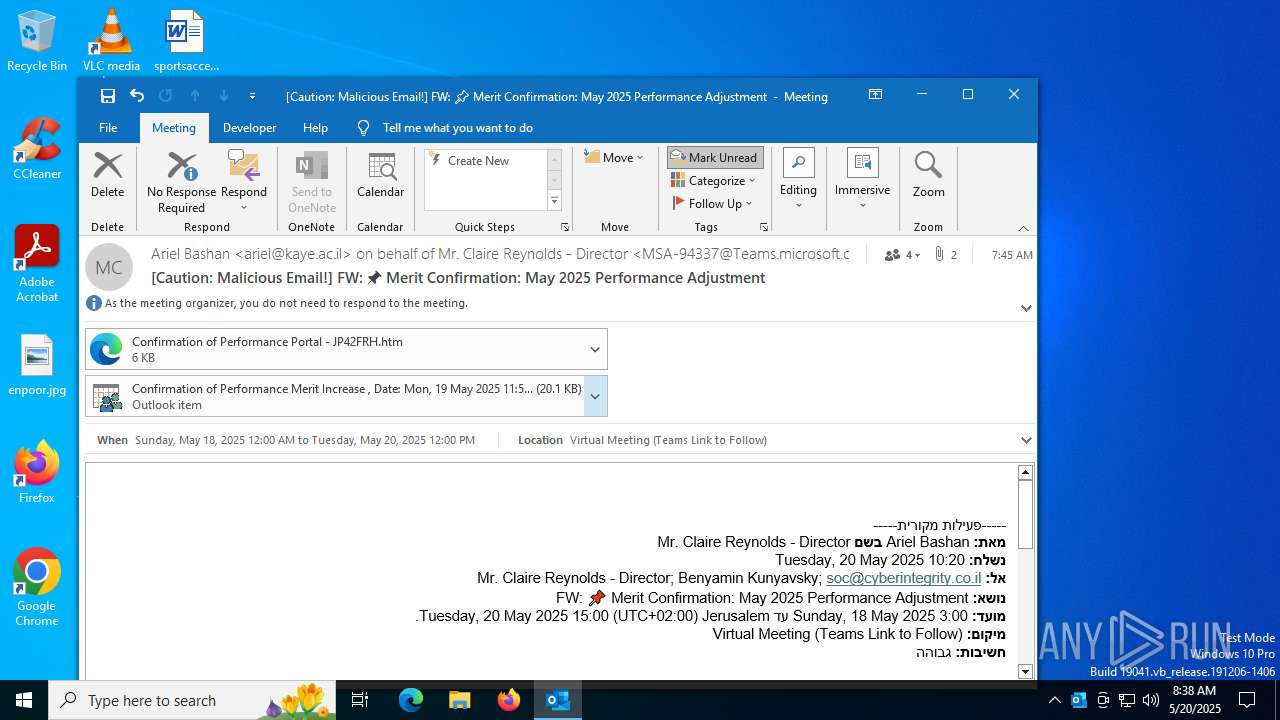Image resolution: width=1280 pixels, height=720 pixels.
Task: Click the Tell me what you want to do box
Action: point(457,128)
